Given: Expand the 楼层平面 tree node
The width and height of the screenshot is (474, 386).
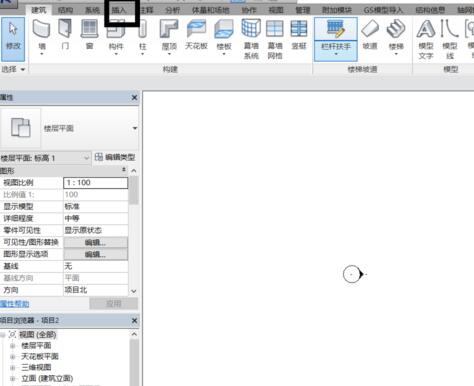Looking at the screenshot, I should pos(13,346).
